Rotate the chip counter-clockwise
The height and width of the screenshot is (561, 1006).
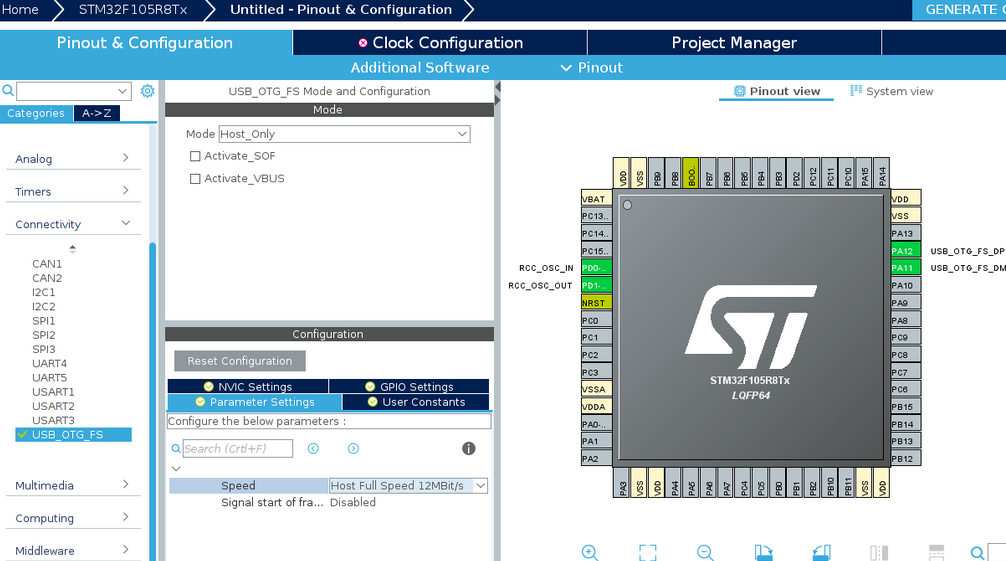coord(821,552)
